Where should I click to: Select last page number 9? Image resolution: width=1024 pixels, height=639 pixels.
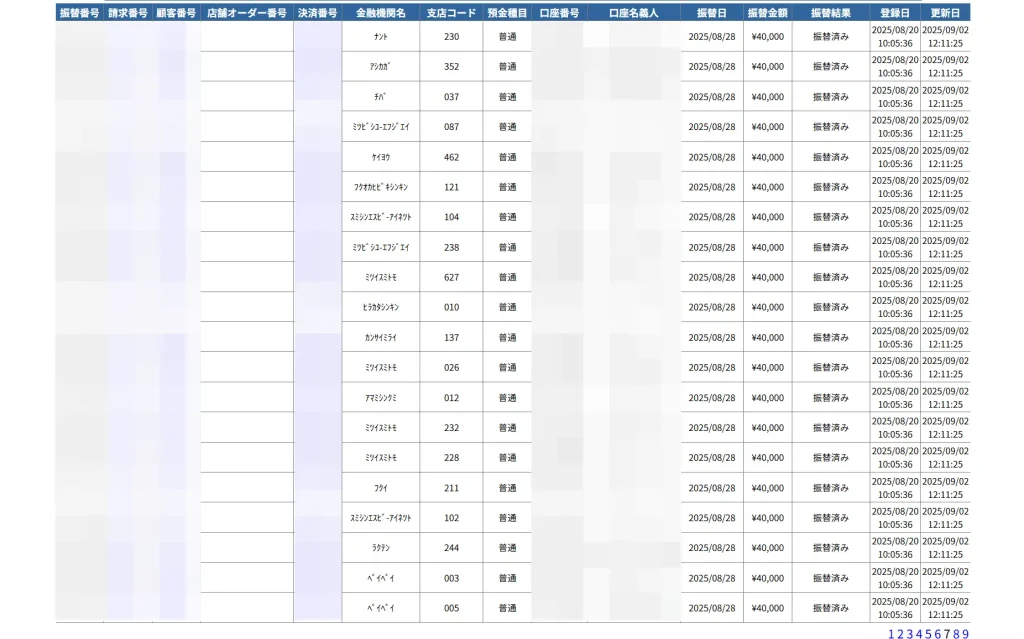[x=965, y=634]
